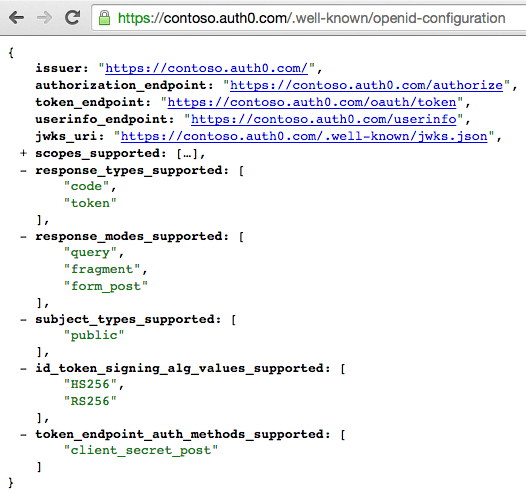This screenshot has width=526, height=499.
Task: Click the token_endpoint_auth_methods_supported key name
Action: tap(179, 435)
